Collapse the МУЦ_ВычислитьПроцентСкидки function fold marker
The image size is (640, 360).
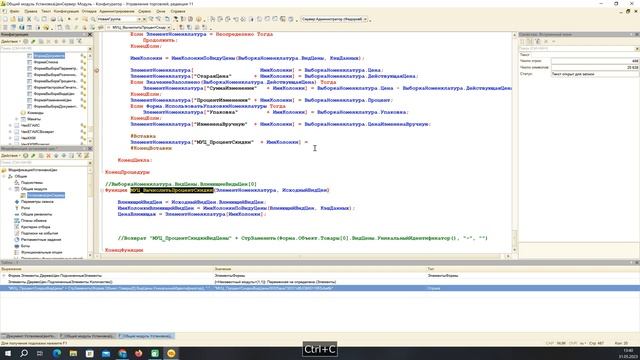(x=102, y=190)
